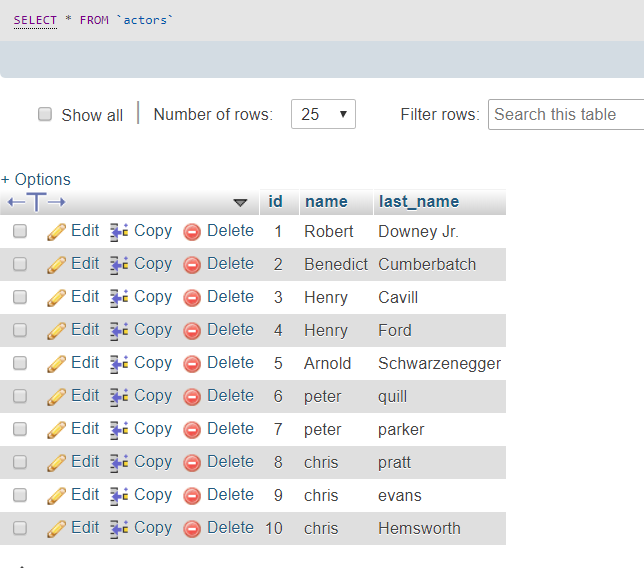
Task: Tick the checkbox for Benedict Cumberbatch row
Action: click(20, 264)
